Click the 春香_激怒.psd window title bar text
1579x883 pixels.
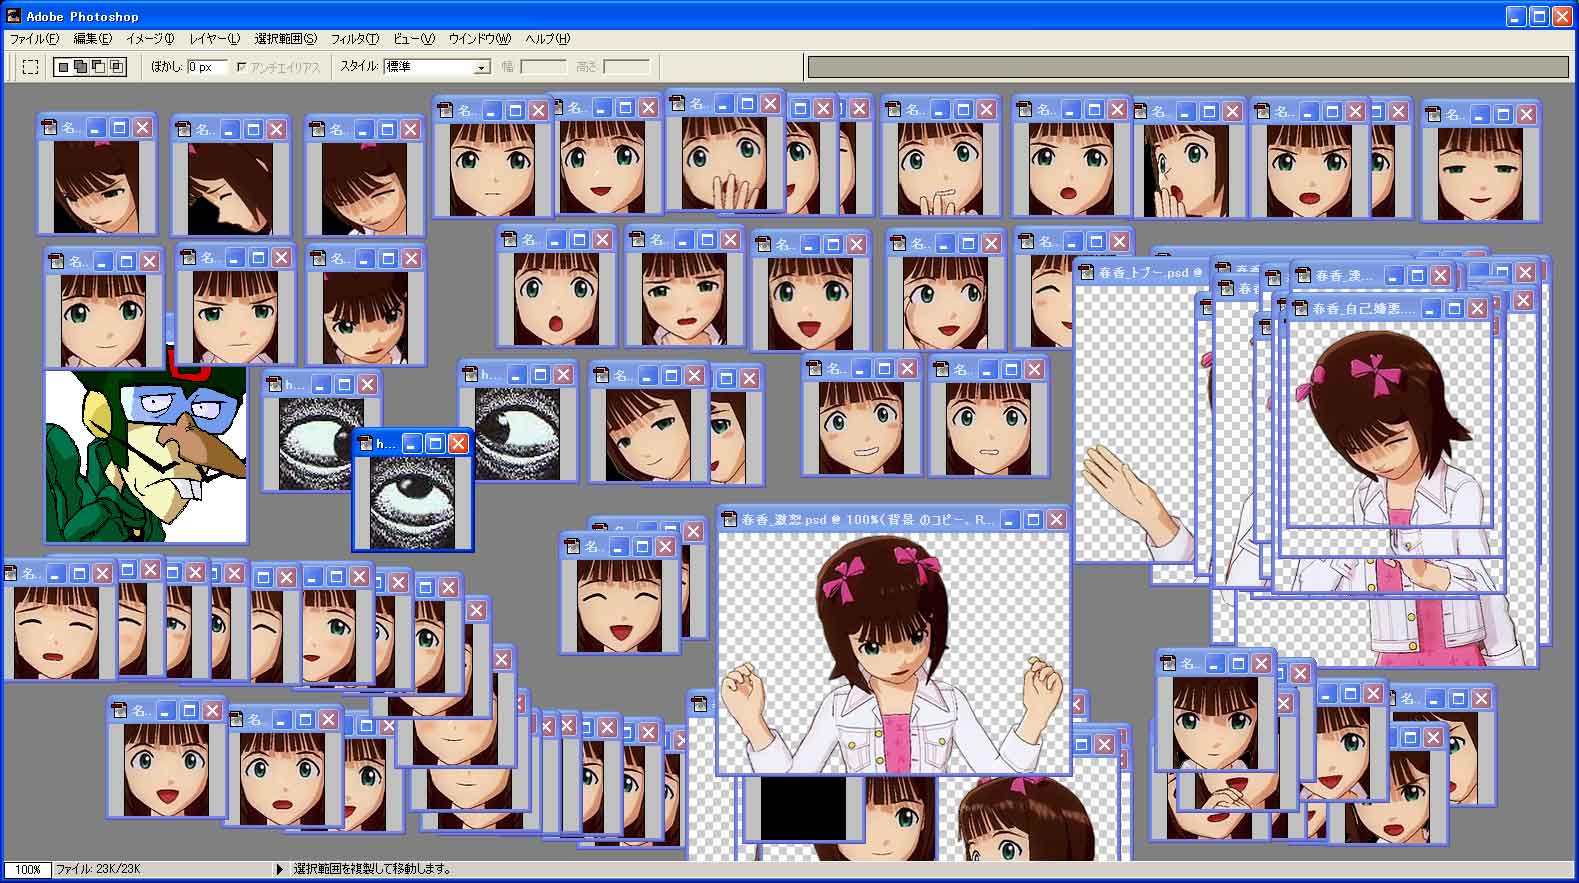click(867, 520)
